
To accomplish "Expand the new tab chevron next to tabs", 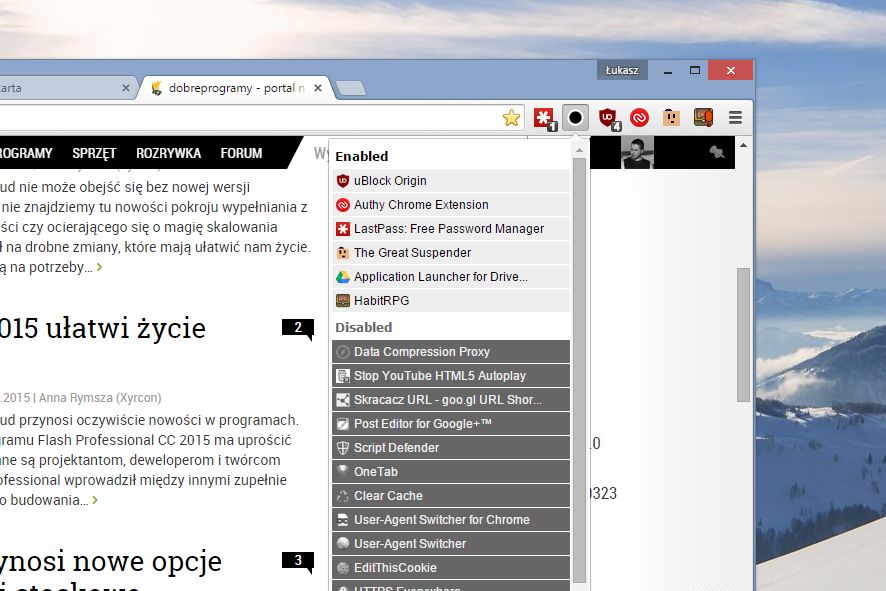I will 350,87.
